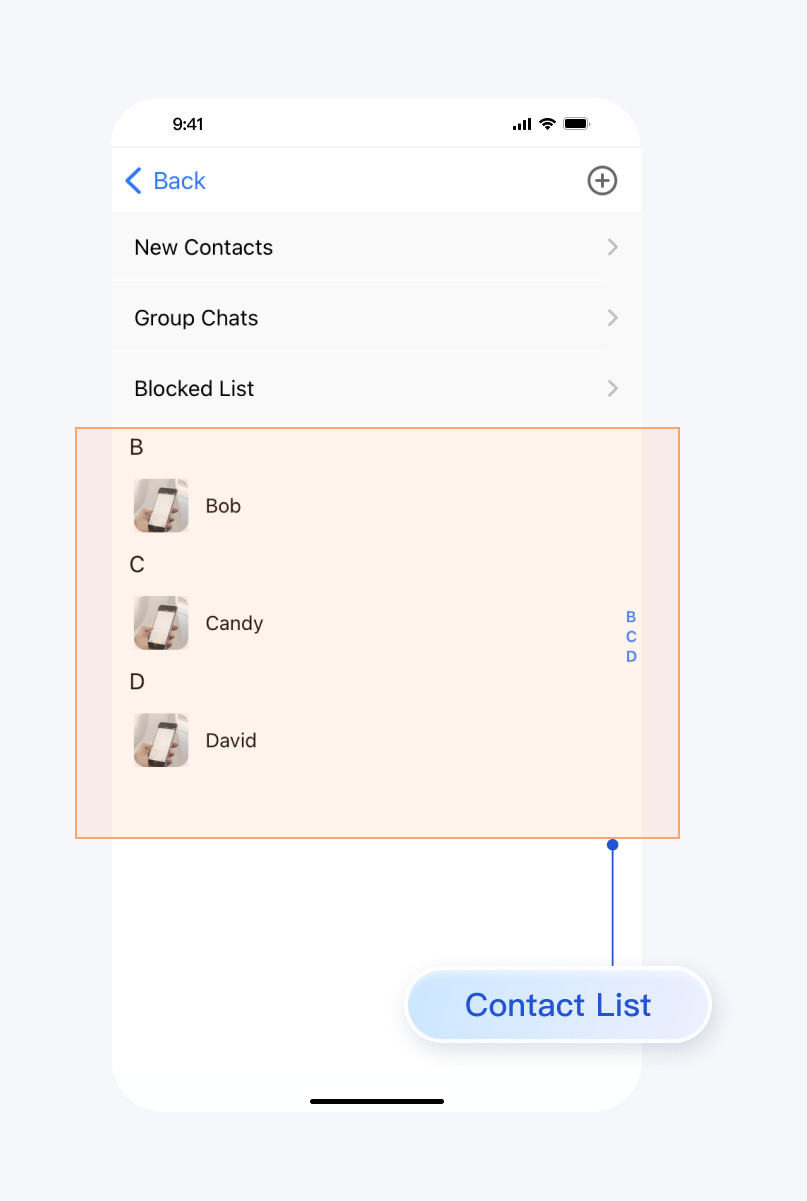Viewport: 807px width, 1201px height.
Task: Open the New Contacts row
Action: (x=204, y=247)
